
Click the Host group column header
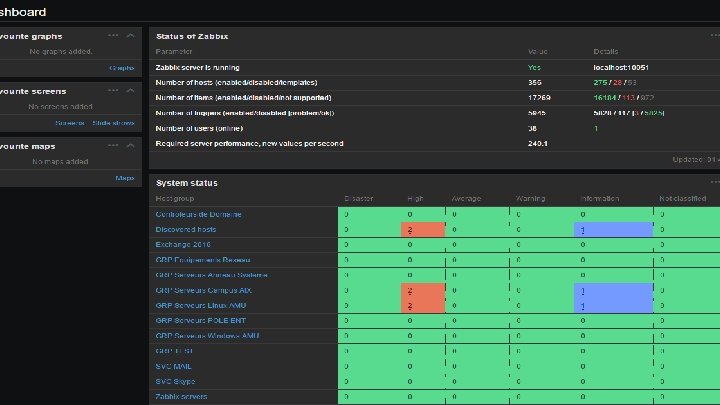174,199
